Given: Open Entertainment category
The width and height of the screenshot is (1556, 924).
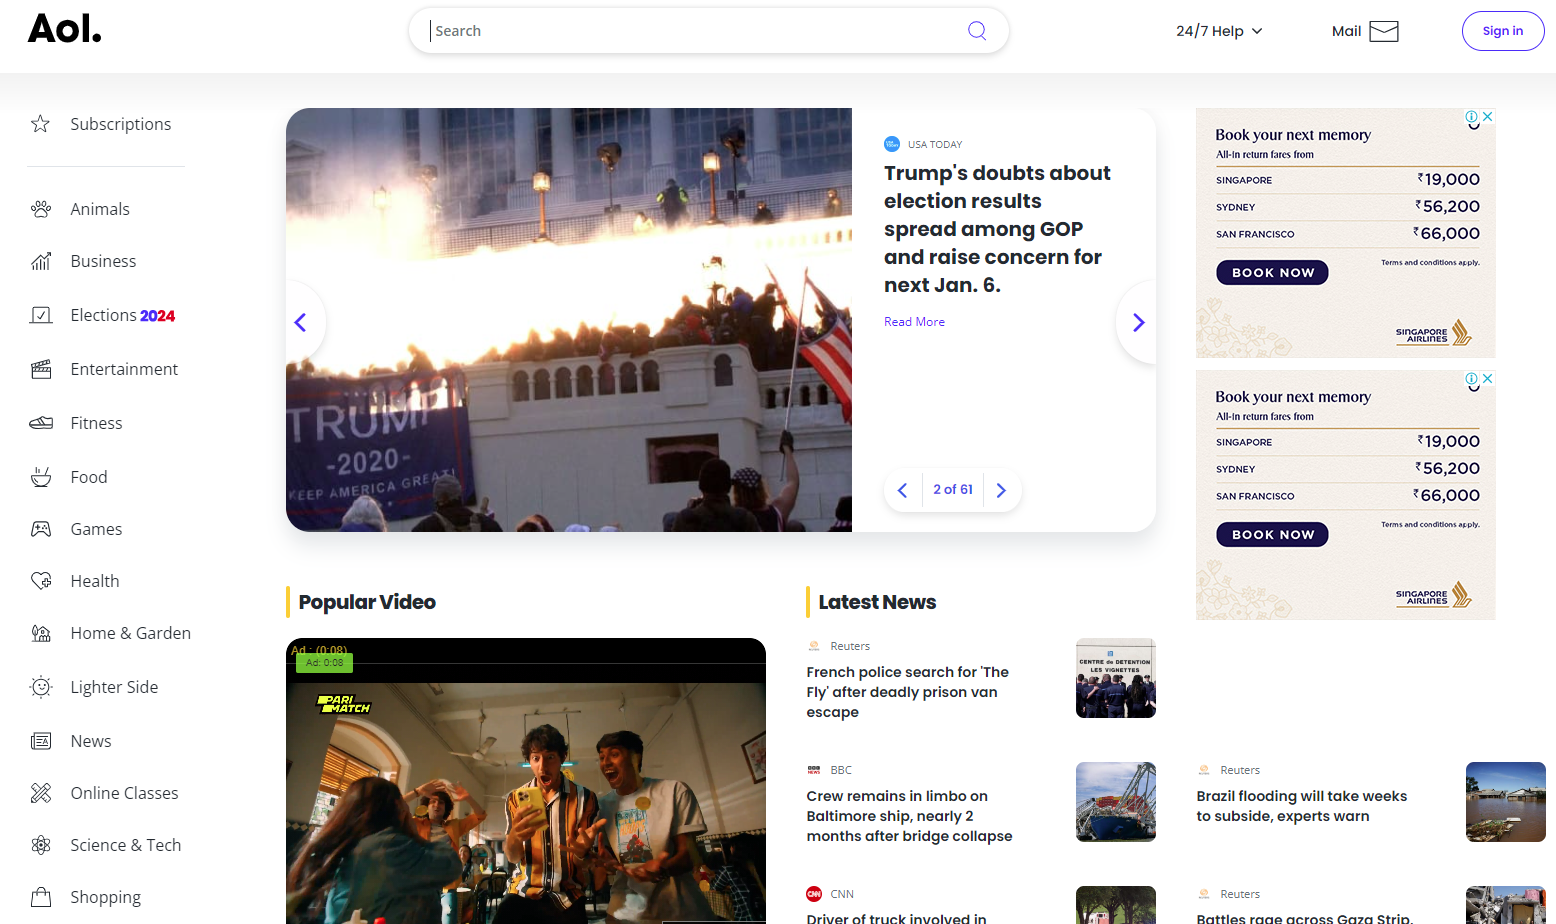Looking at the screenshot, I should (x=124, y=369).
